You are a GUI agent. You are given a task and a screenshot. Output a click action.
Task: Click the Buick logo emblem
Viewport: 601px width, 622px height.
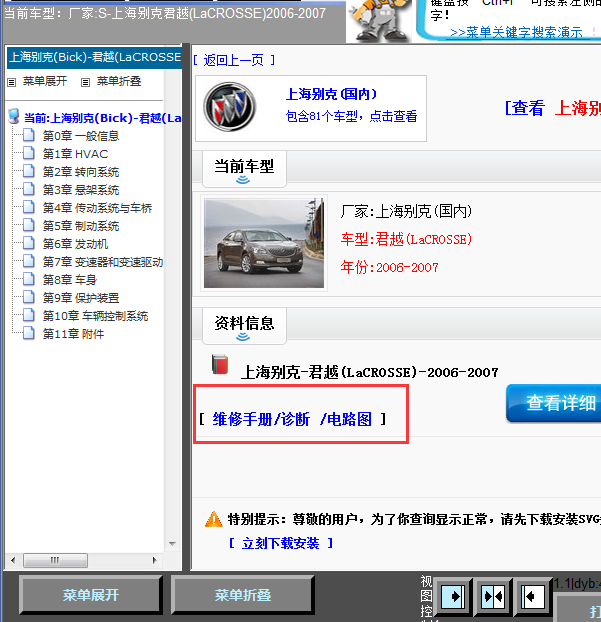pos(229,107)
